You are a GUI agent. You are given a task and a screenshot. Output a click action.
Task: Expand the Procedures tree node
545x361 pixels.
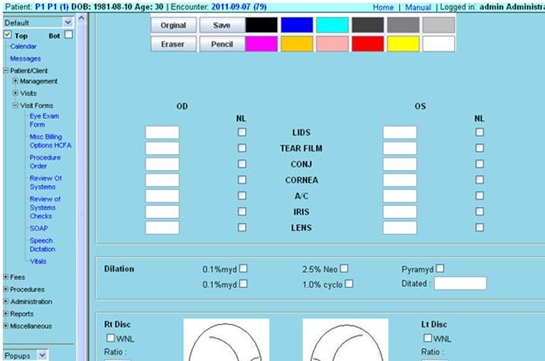coord(6,289)
